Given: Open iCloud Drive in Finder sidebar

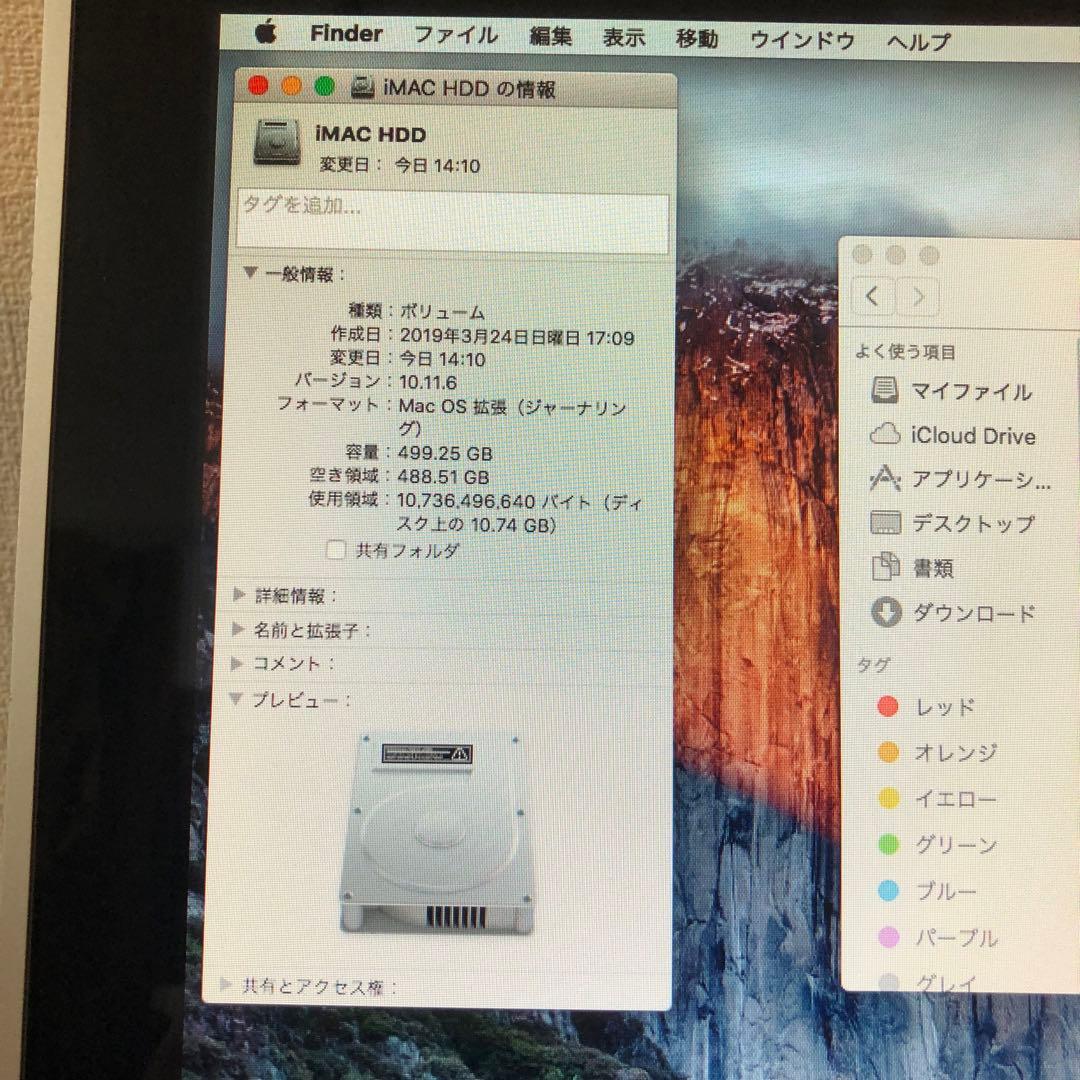Looking at the screenshot, I should [x=953, y=435].
